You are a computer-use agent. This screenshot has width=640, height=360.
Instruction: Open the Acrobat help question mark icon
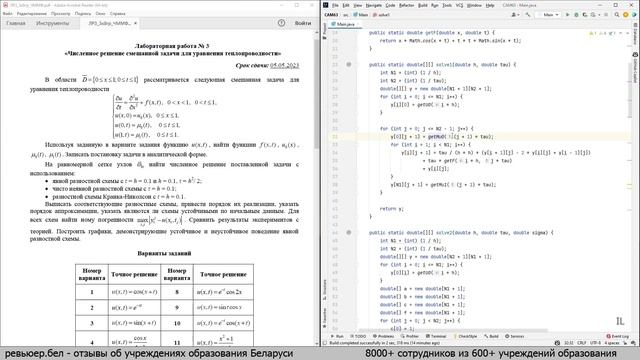coord(281,23)
